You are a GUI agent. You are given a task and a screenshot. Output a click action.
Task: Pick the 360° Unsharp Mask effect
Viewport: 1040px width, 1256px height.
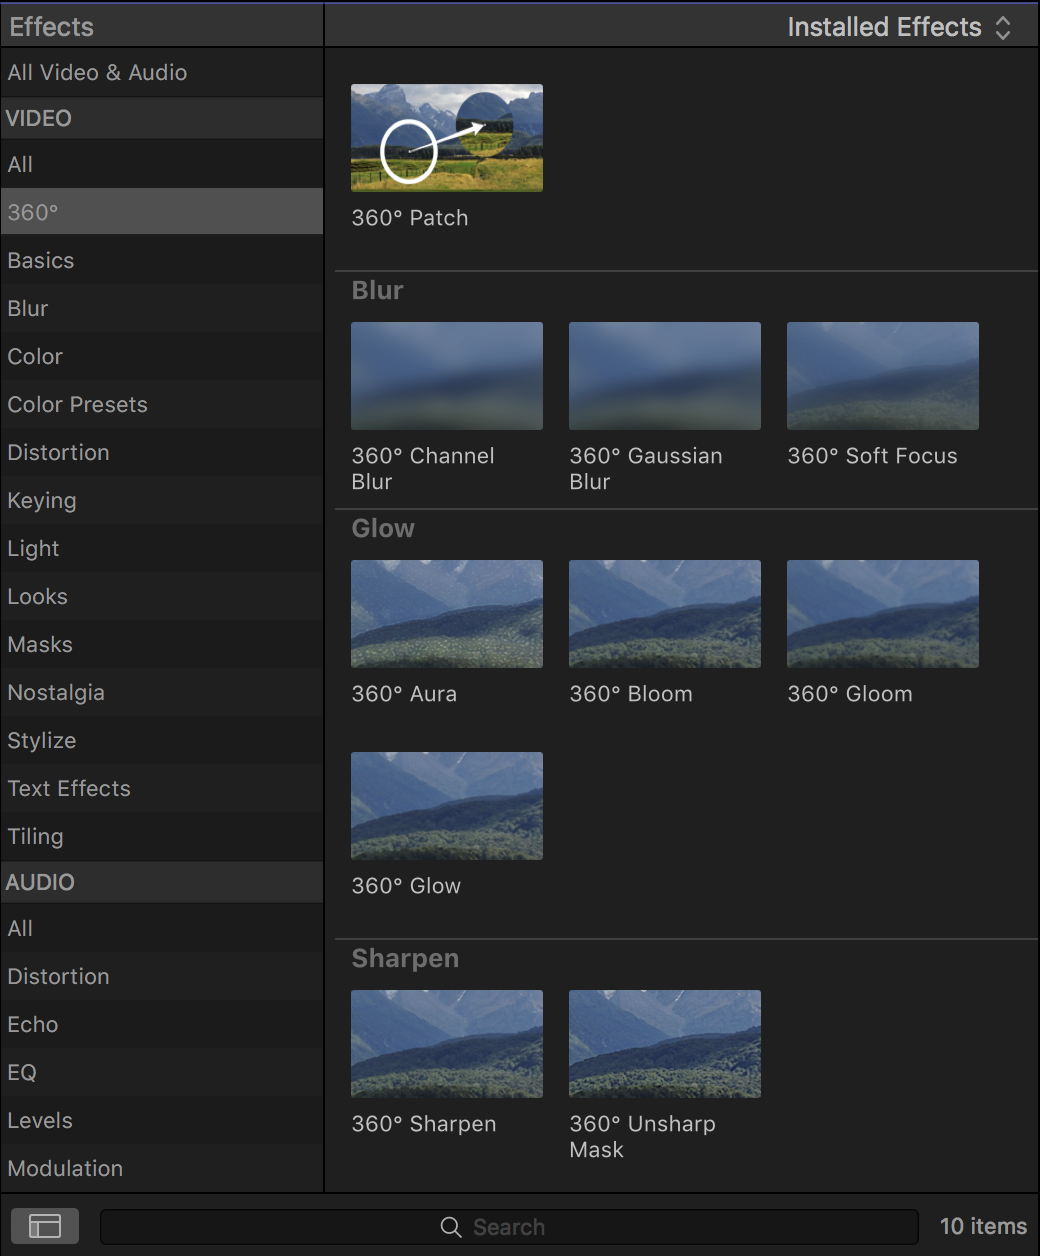[665, 1044]
